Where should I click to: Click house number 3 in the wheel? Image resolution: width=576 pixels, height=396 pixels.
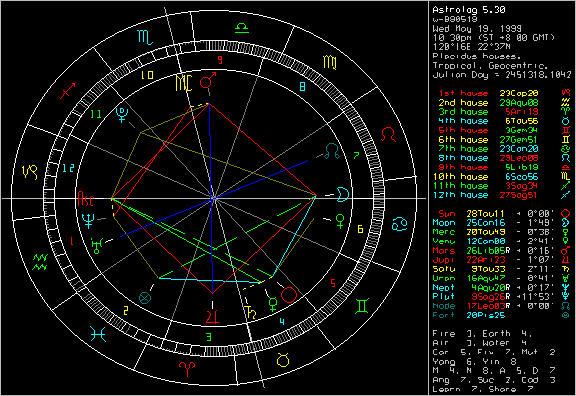[209, 337]
